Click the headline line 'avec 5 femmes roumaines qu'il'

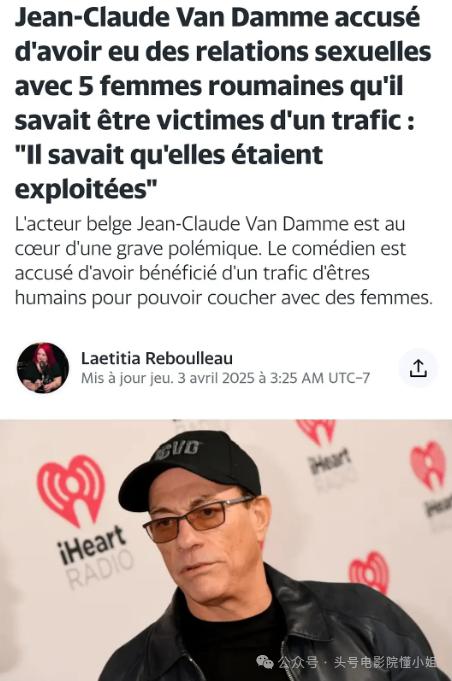pos(209,86)
